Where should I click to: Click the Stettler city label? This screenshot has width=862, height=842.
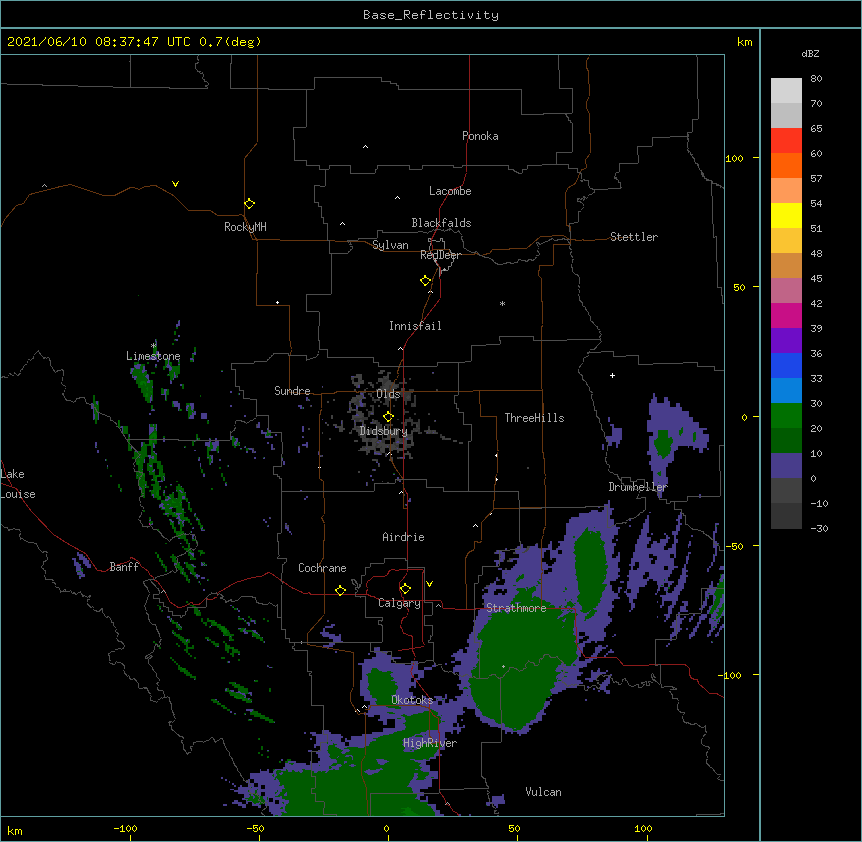click(x=634, y=237)
